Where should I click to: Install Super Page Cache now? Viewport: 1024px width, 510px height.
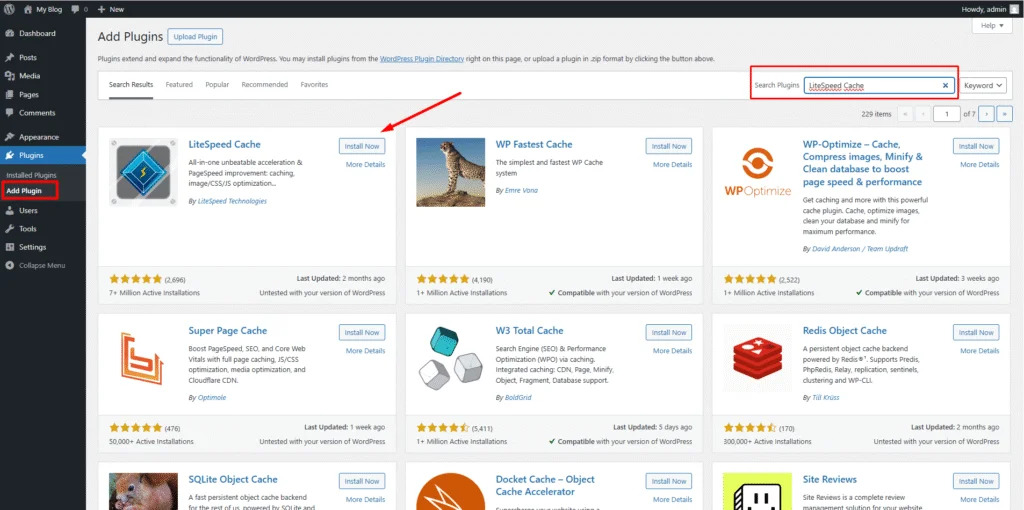(x=362, y=332)
